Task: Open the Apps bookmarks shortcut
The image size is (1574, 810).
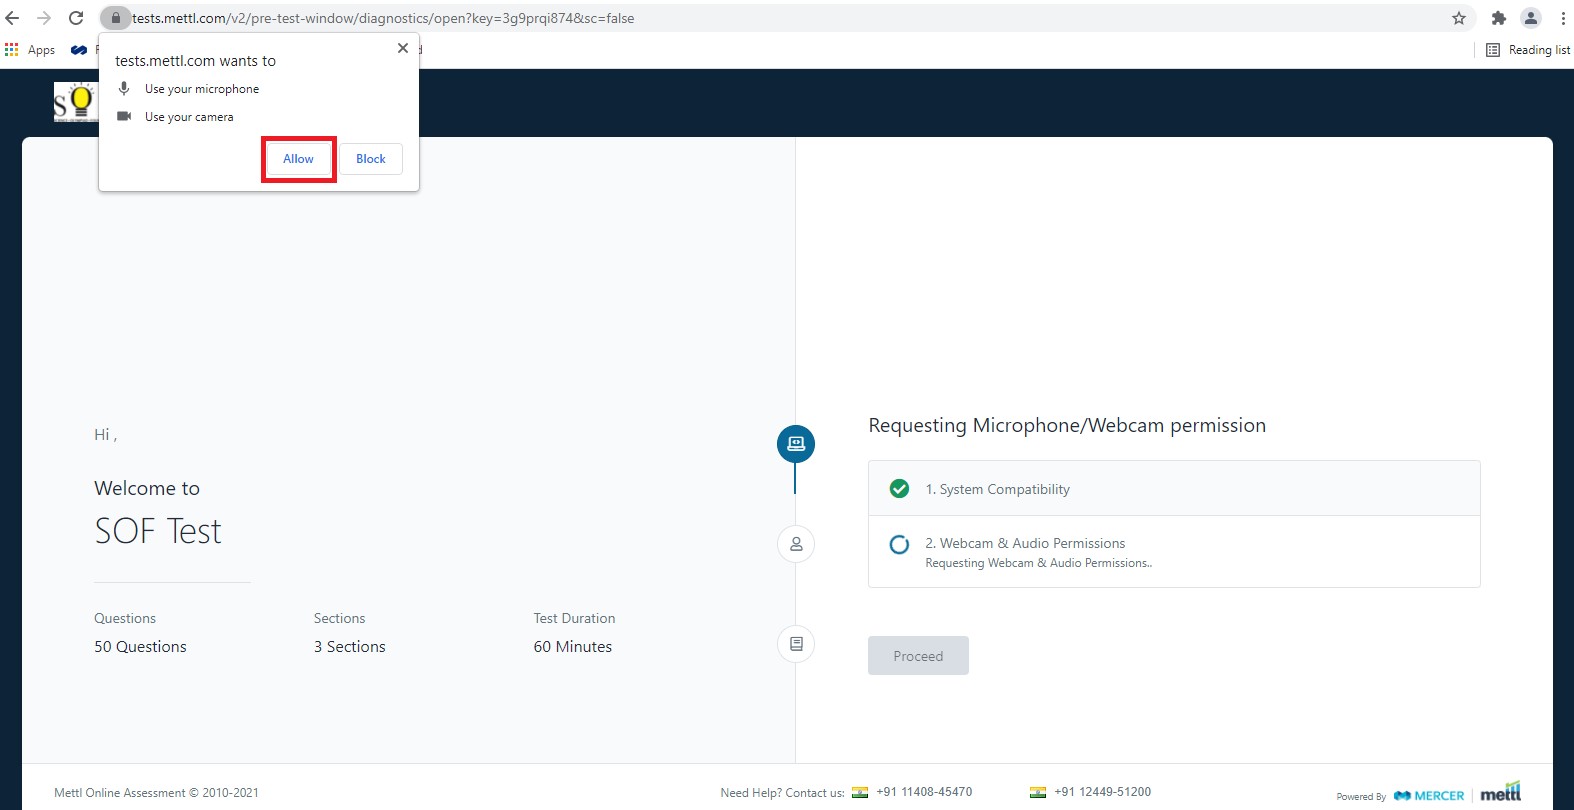Action: point(30,50)
